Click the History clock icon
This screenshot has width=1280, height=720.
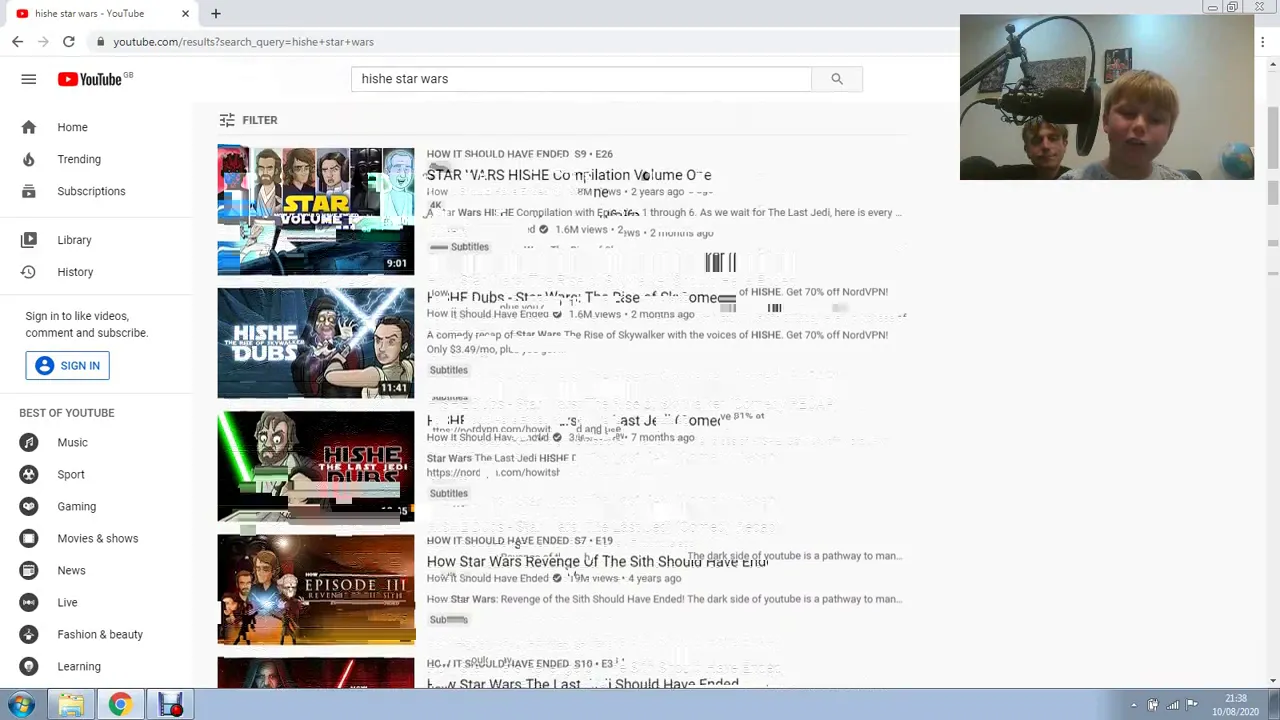[x=28, y=272]
